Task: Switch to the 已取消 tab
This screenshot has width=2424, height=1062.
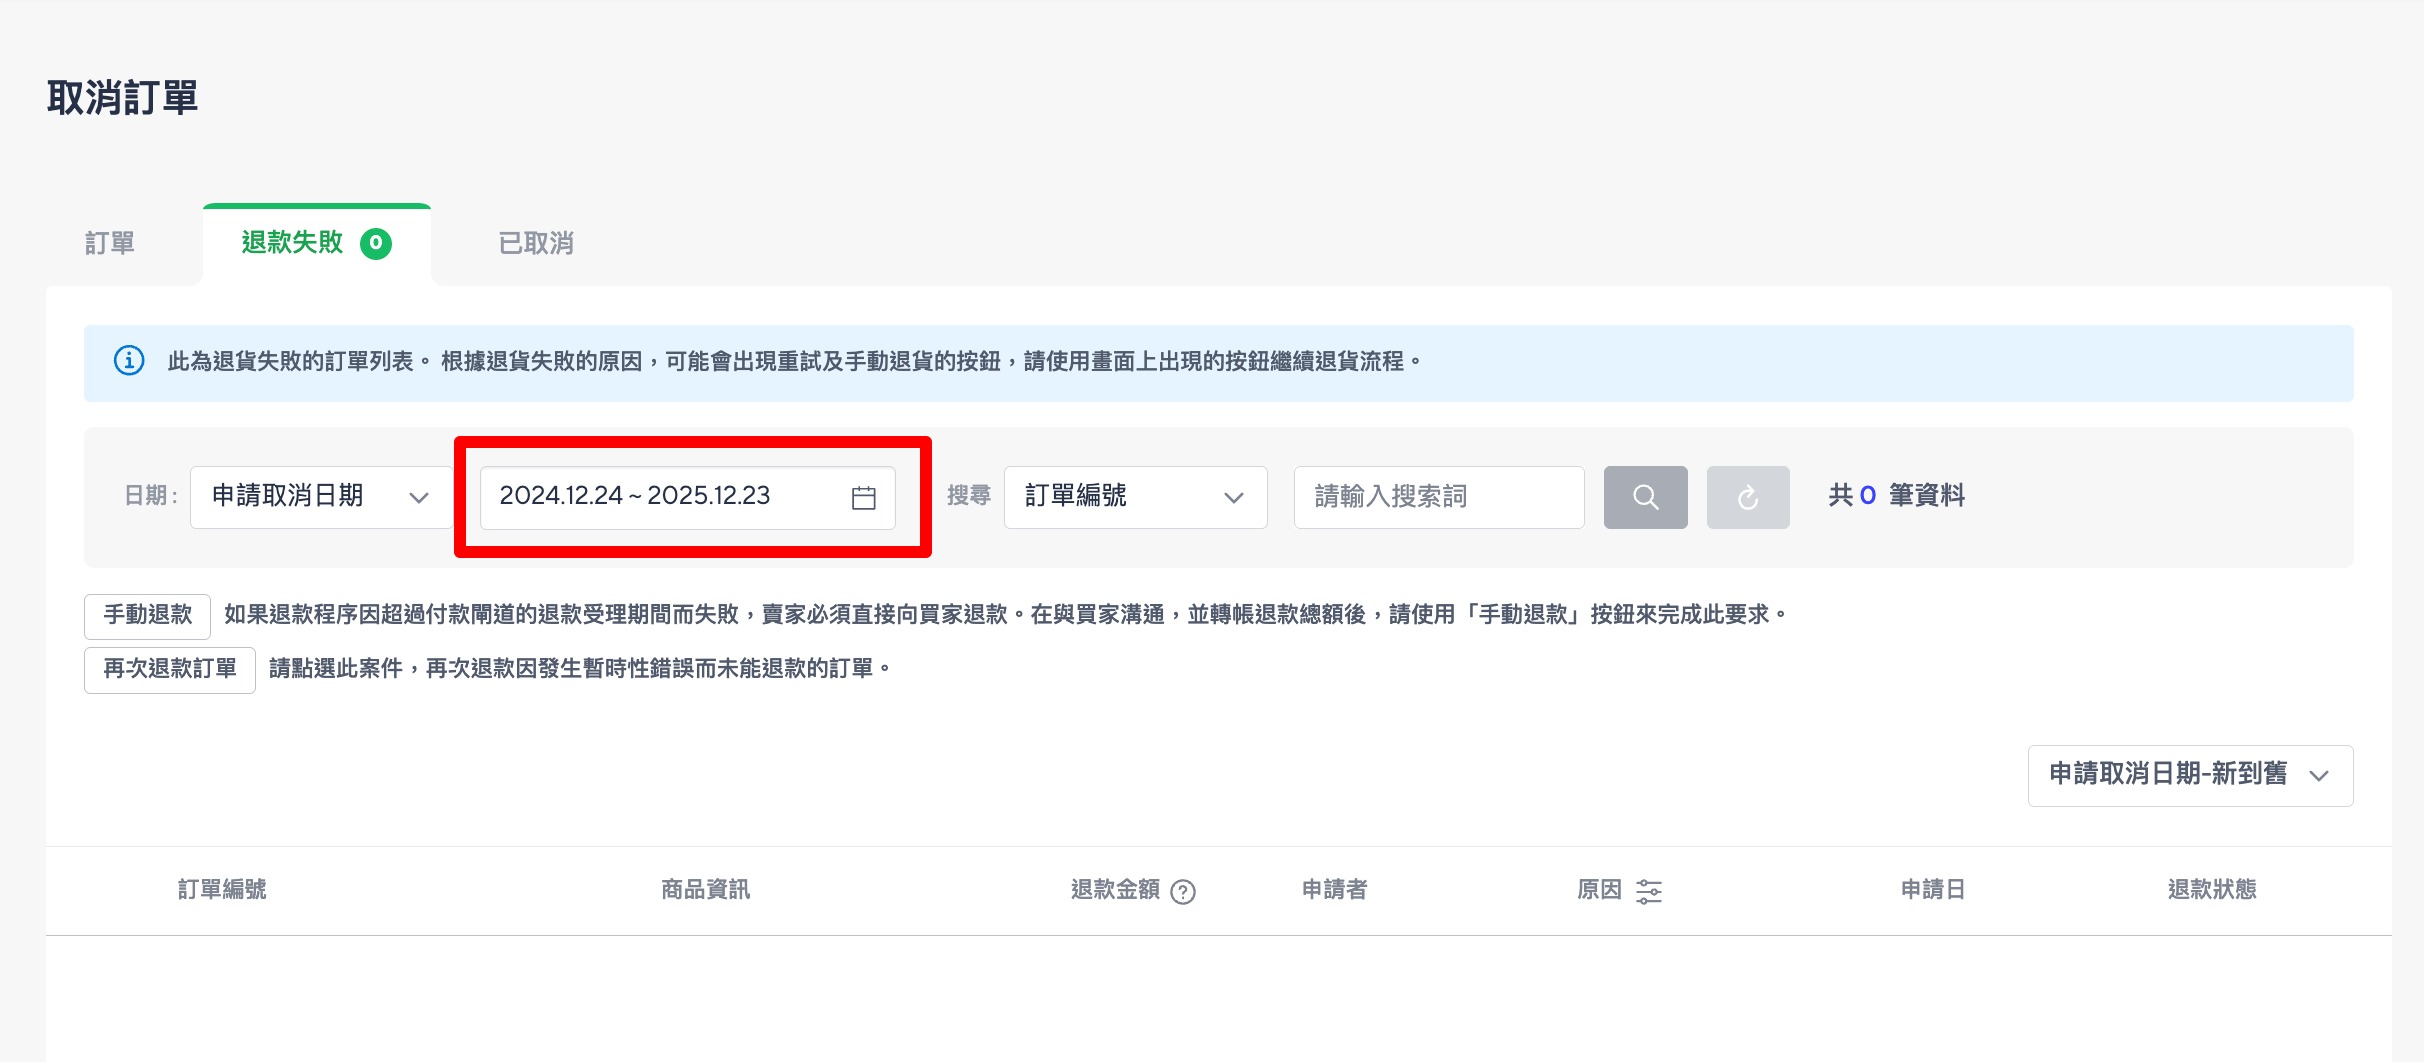Action: (x=533, y=243)
